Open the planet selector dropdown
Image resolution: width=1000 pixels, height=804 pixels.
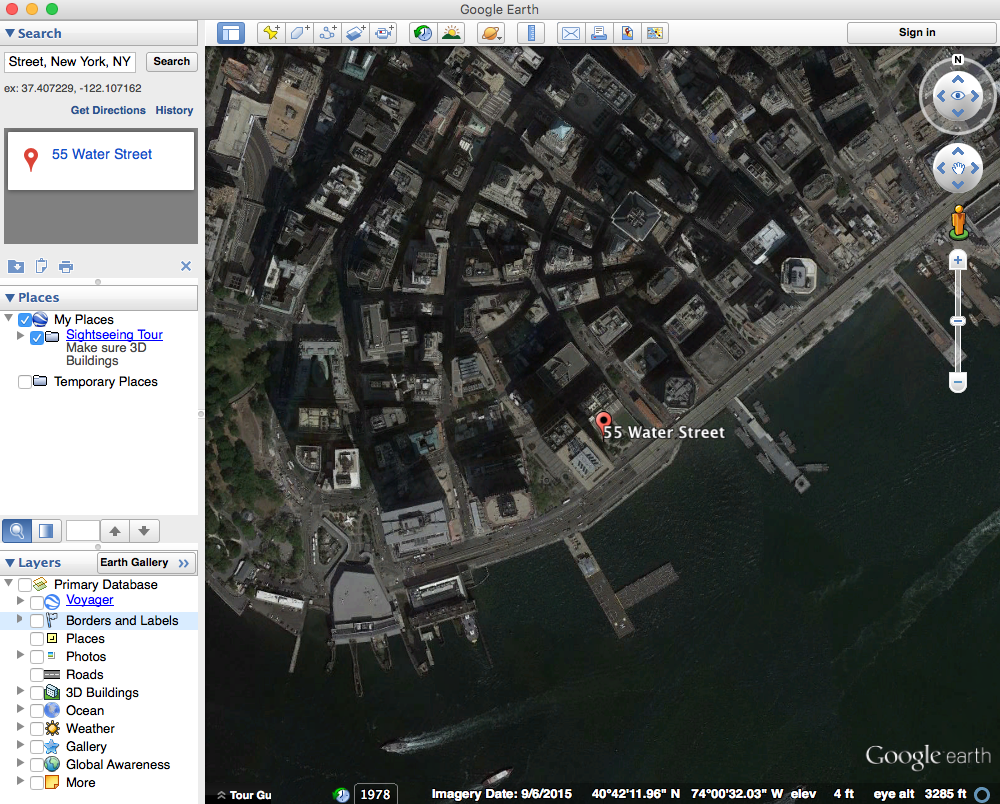491,33
